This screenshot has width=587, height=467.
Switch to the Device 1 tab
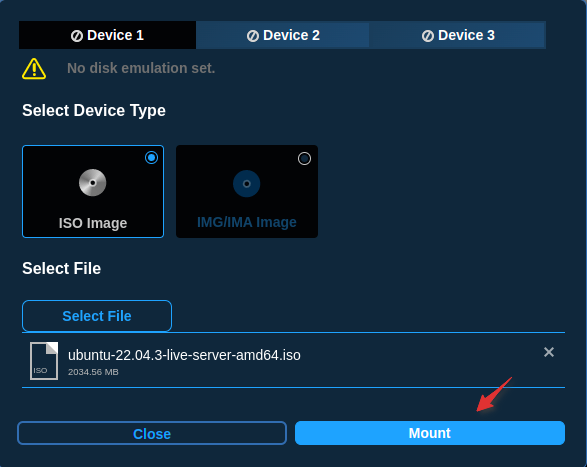pos(107,35)
